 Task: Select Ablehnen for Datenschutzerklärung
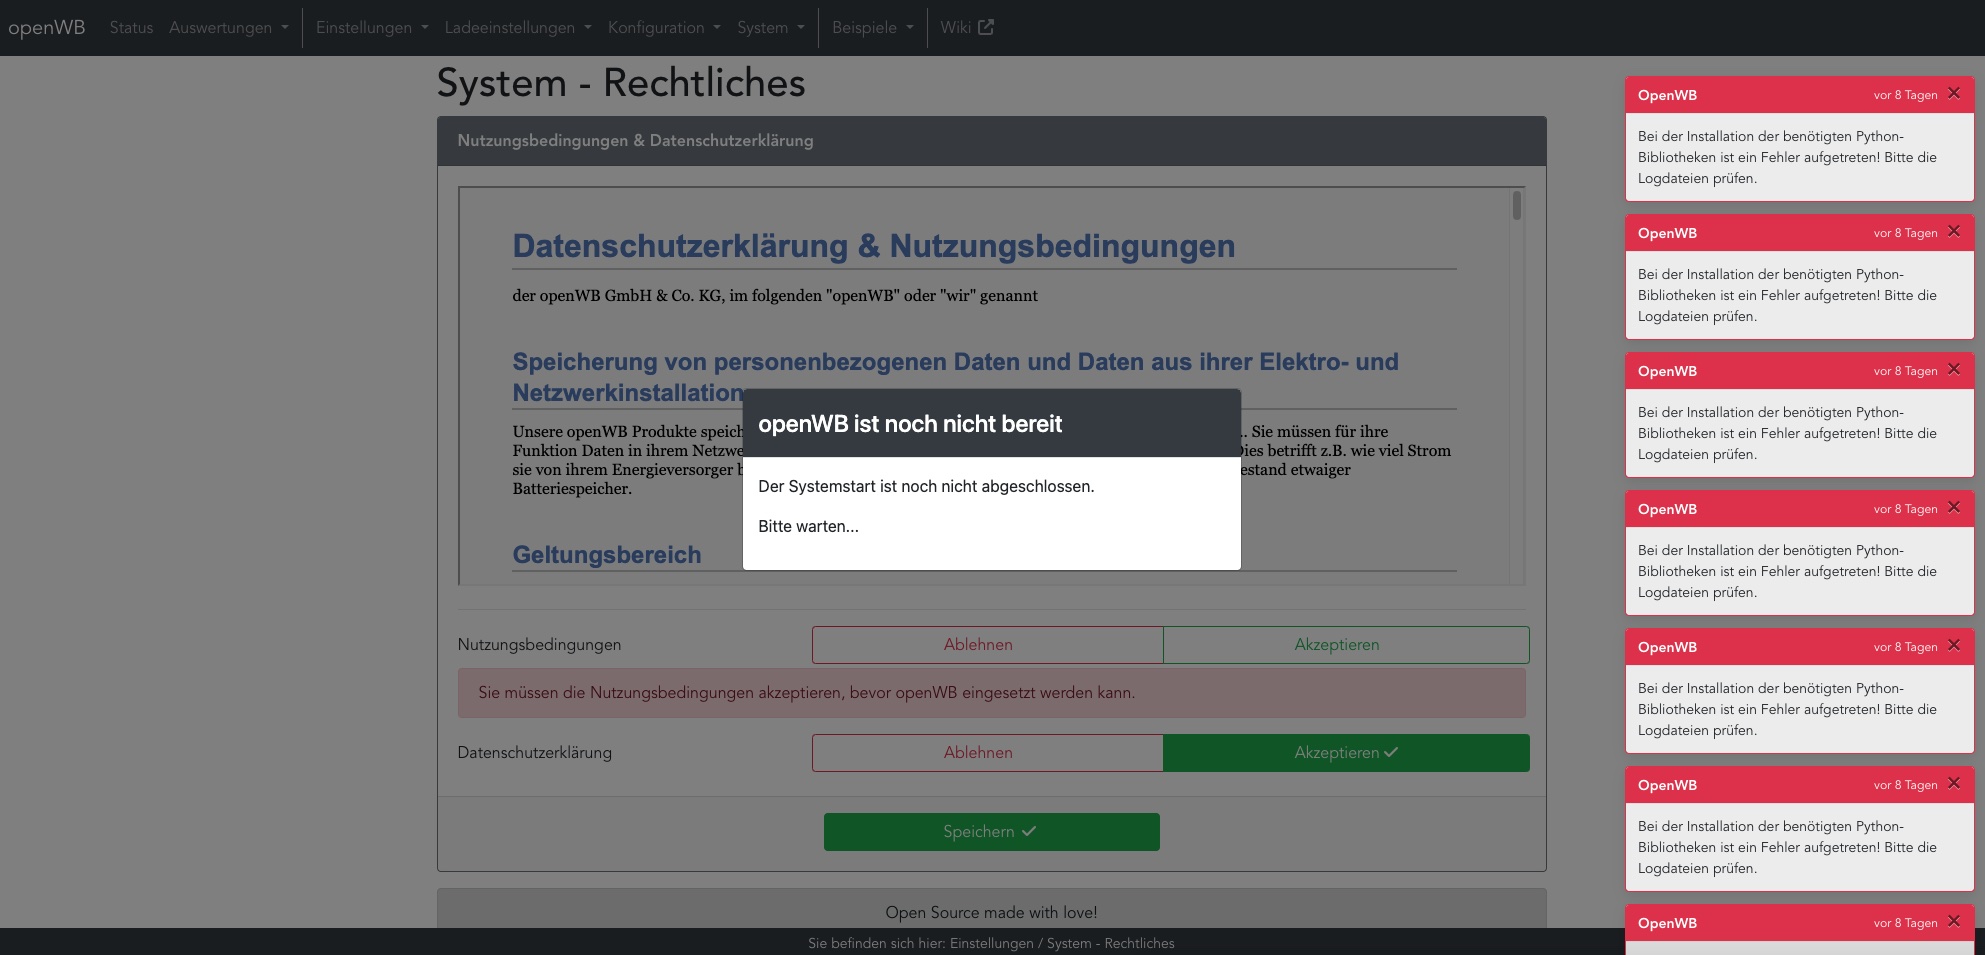988,753
